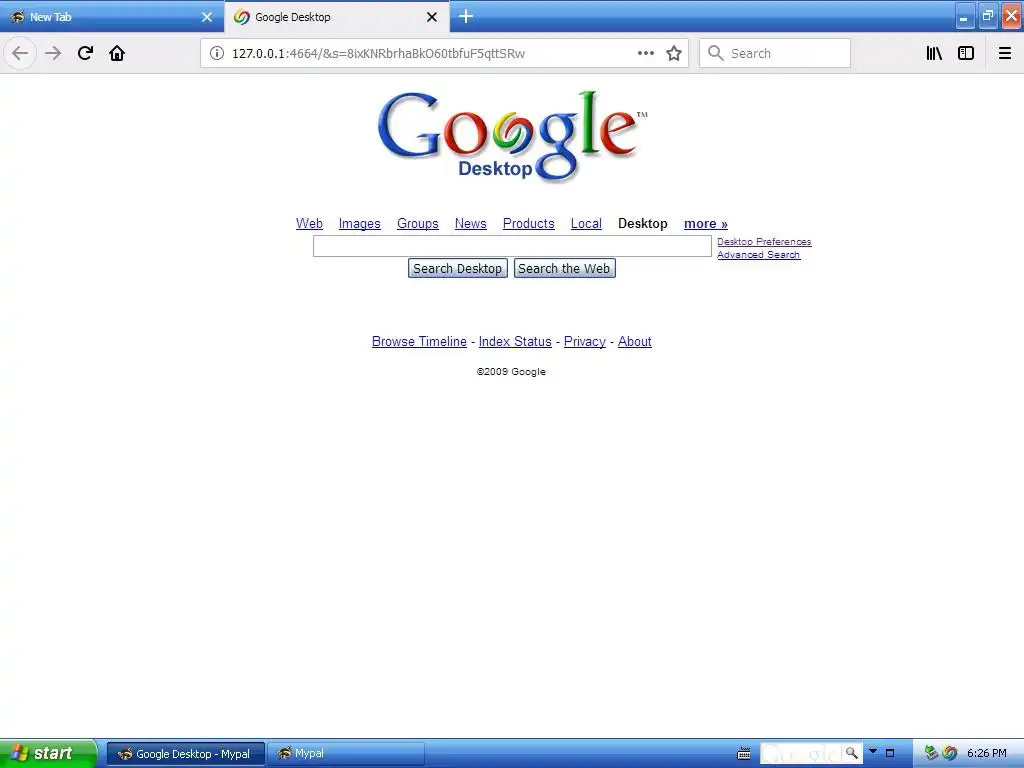
Task: Click the Google Desktop search field
Action: coord(512,246)
